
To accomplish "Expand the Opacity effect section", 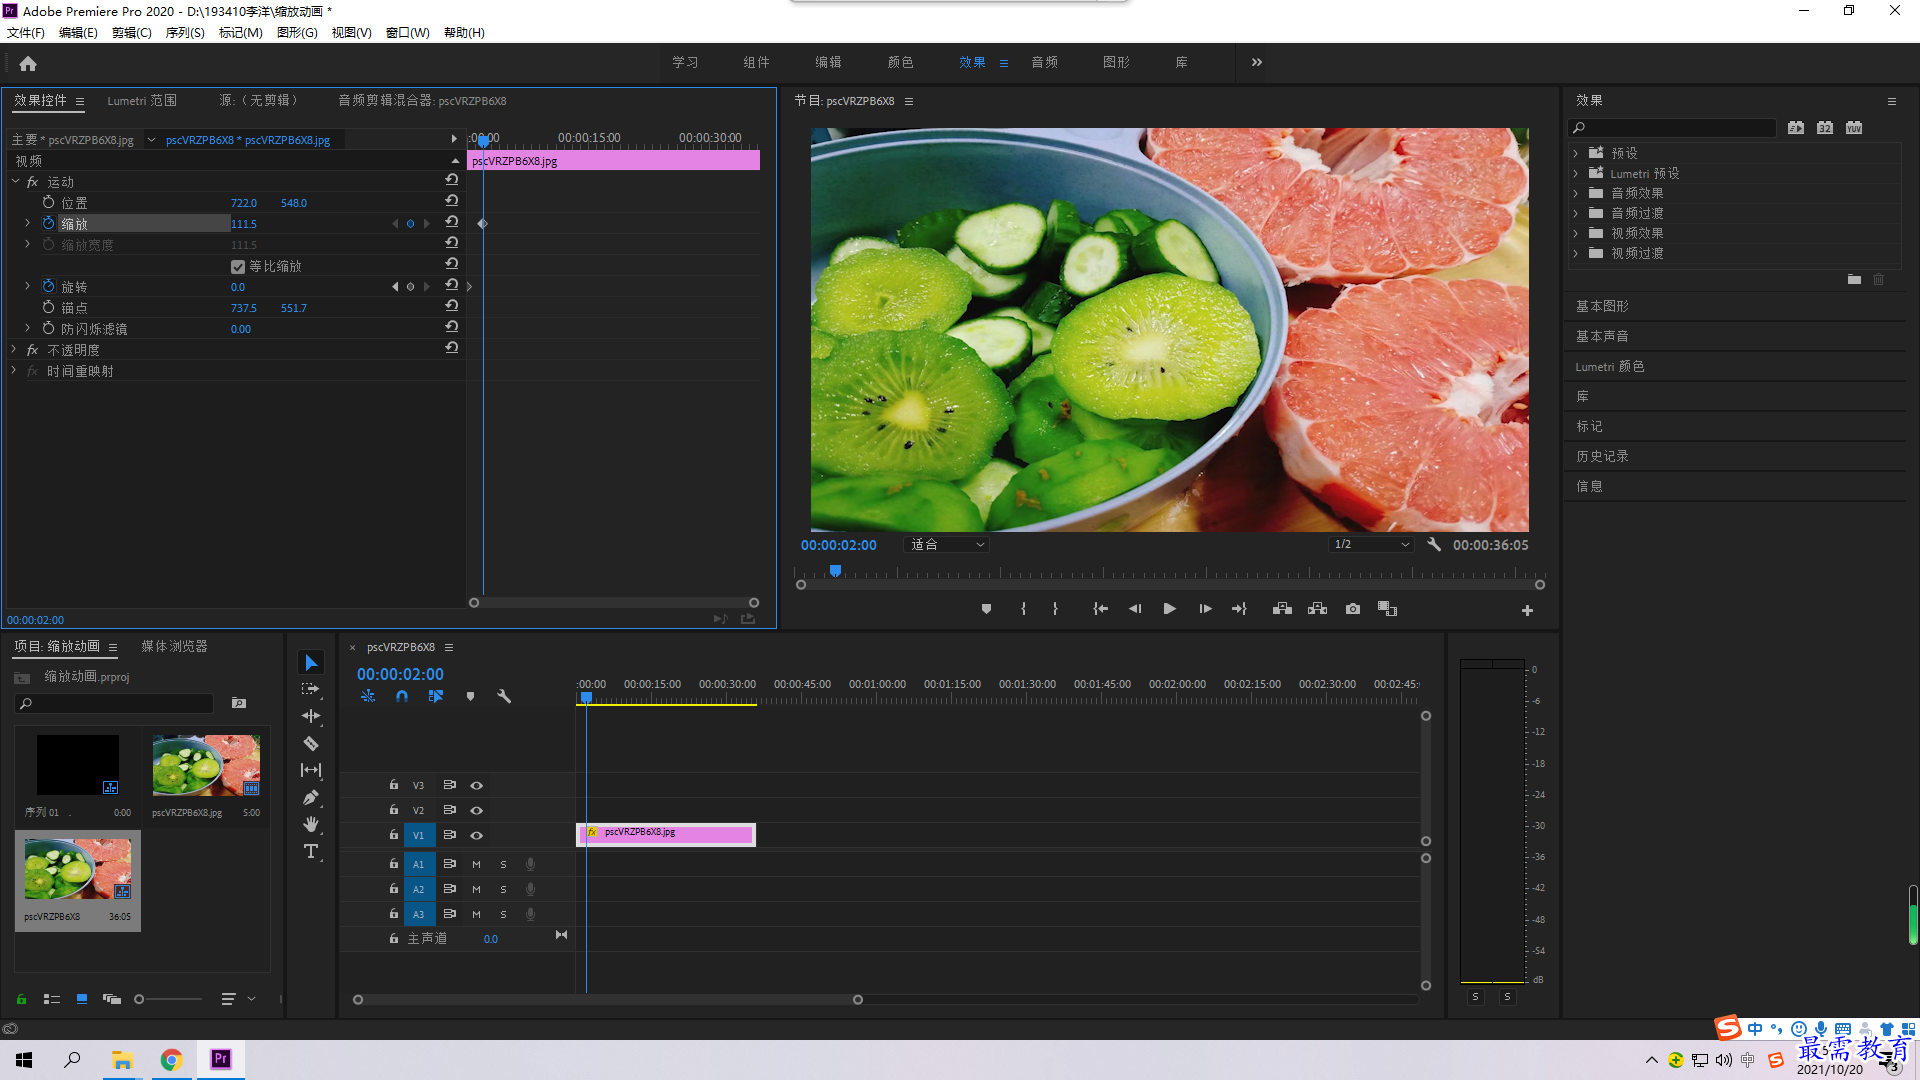I will click(14, 350).
